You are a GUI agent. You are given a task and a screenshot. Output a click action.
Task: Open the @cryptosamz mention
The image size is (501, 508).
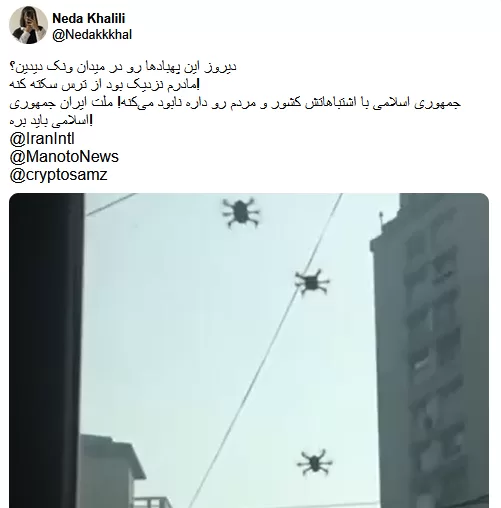coord(59,175)
